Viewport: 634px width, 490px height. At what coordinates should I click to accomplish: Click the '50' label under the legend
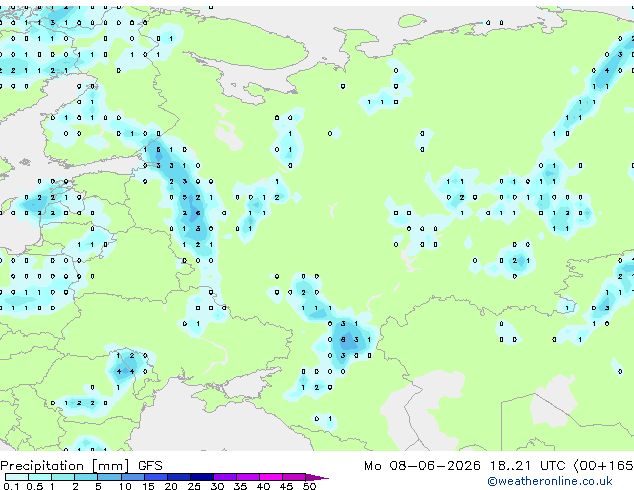pos(309,486)
